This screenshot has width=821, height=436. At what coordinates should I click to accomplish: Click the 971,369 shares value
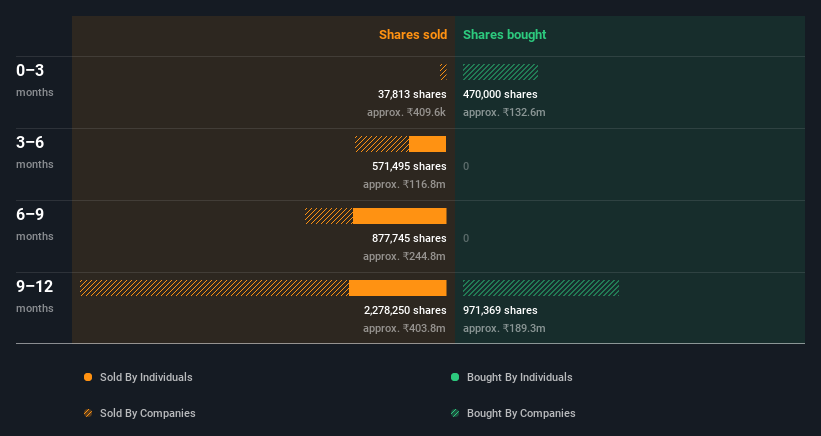[500, 310]
